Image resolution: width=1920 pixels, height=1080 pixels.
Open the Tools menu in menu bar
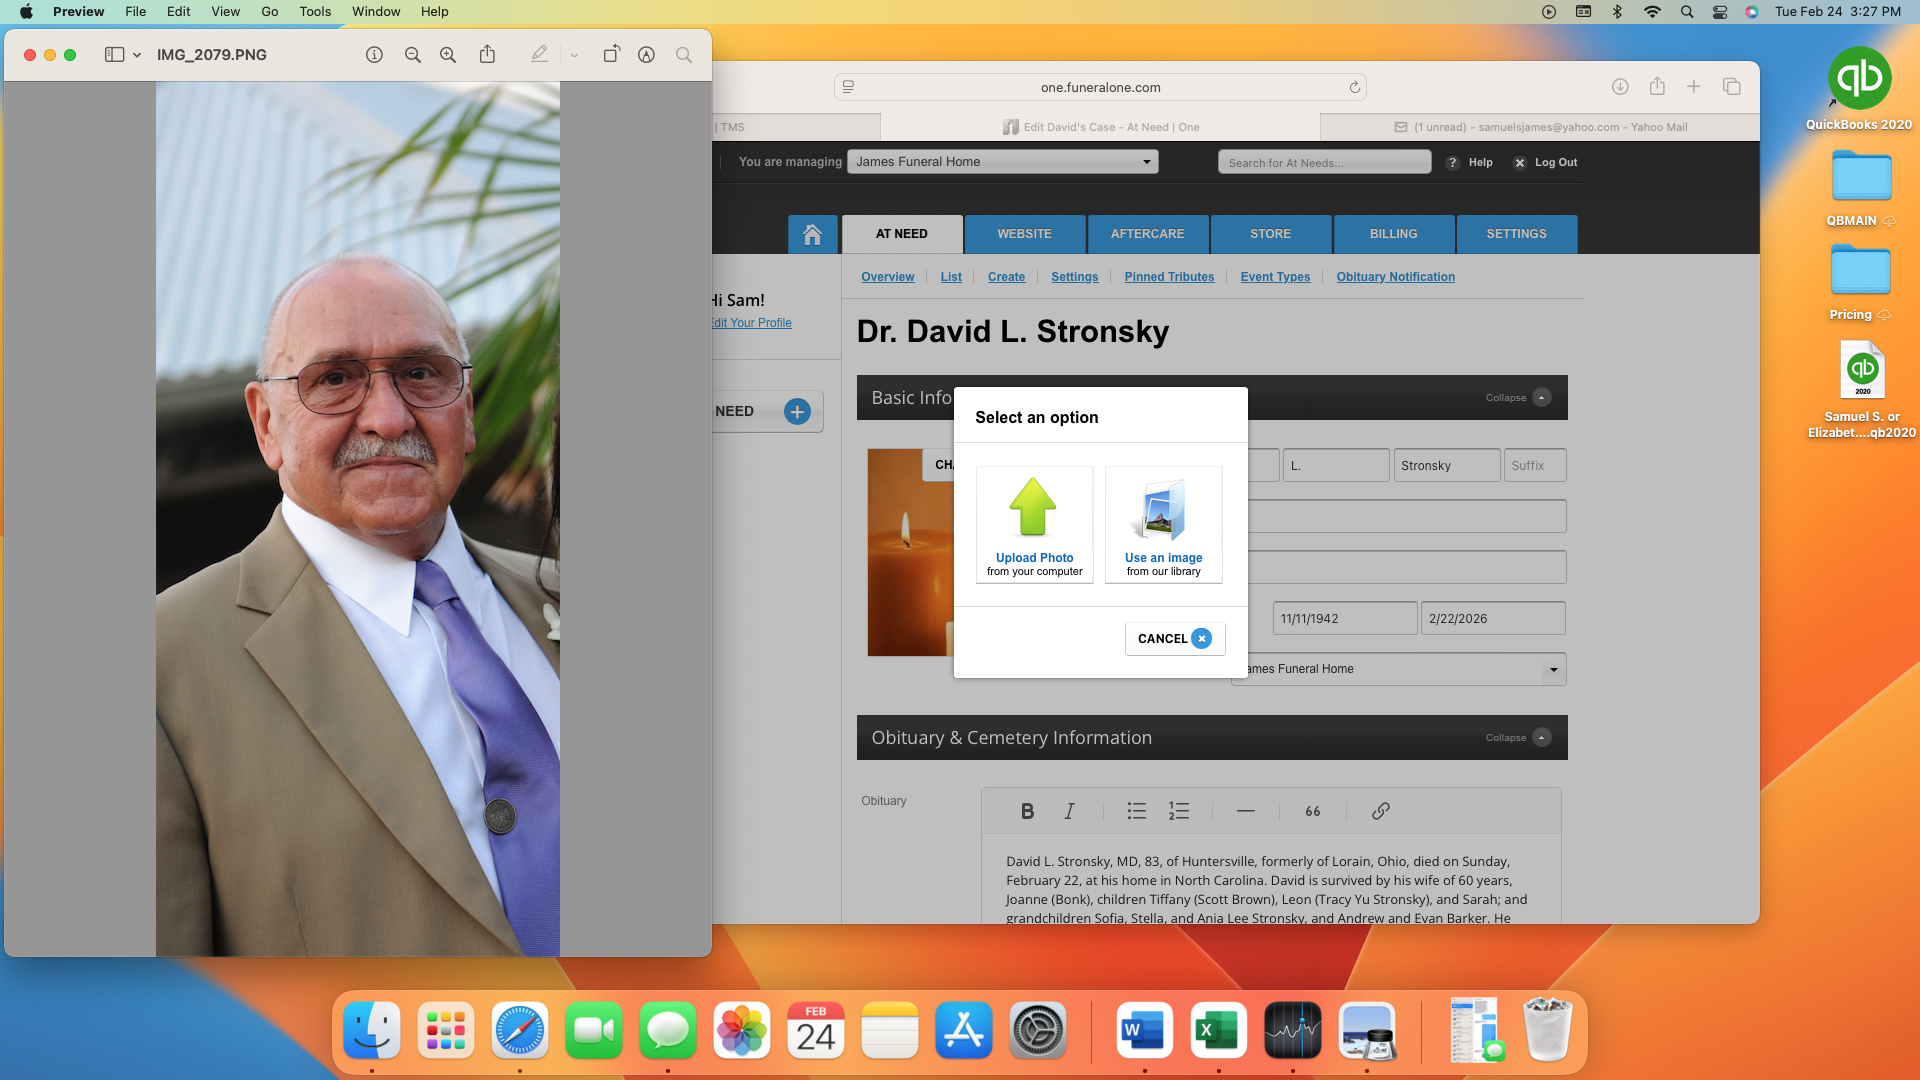(314, 12)
